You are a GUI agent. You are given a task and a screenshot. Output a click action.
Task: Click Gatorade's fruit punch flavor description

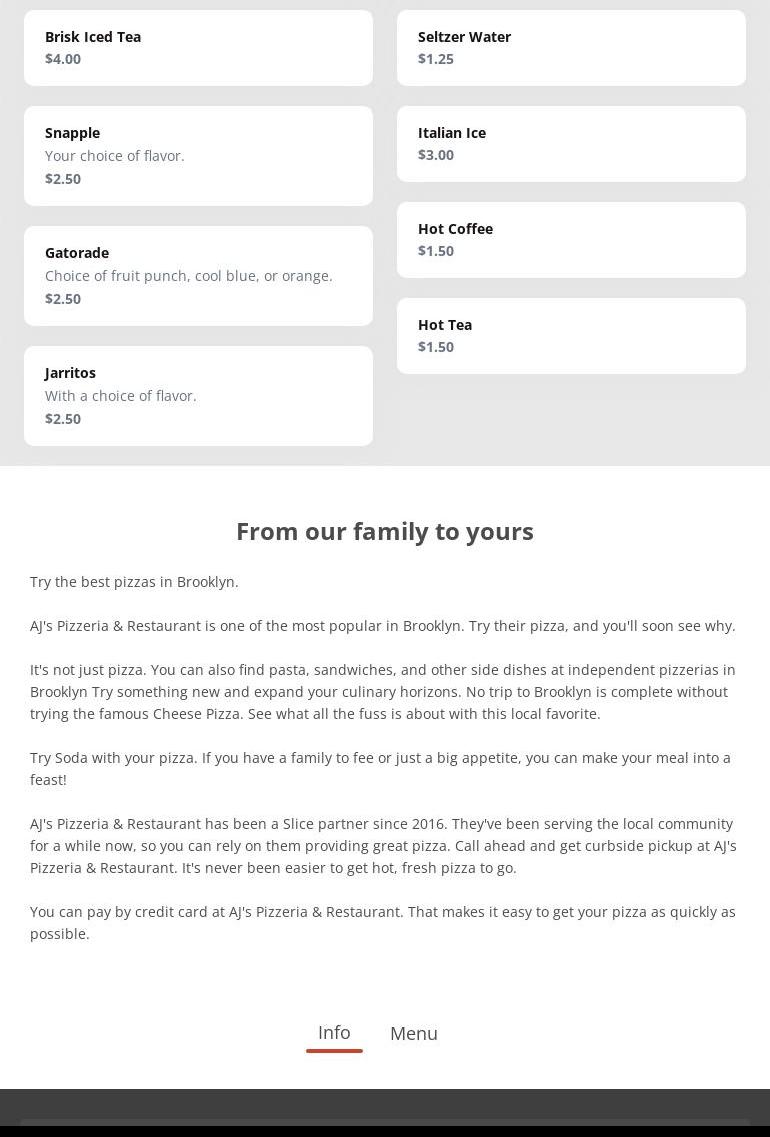[189, 276]
